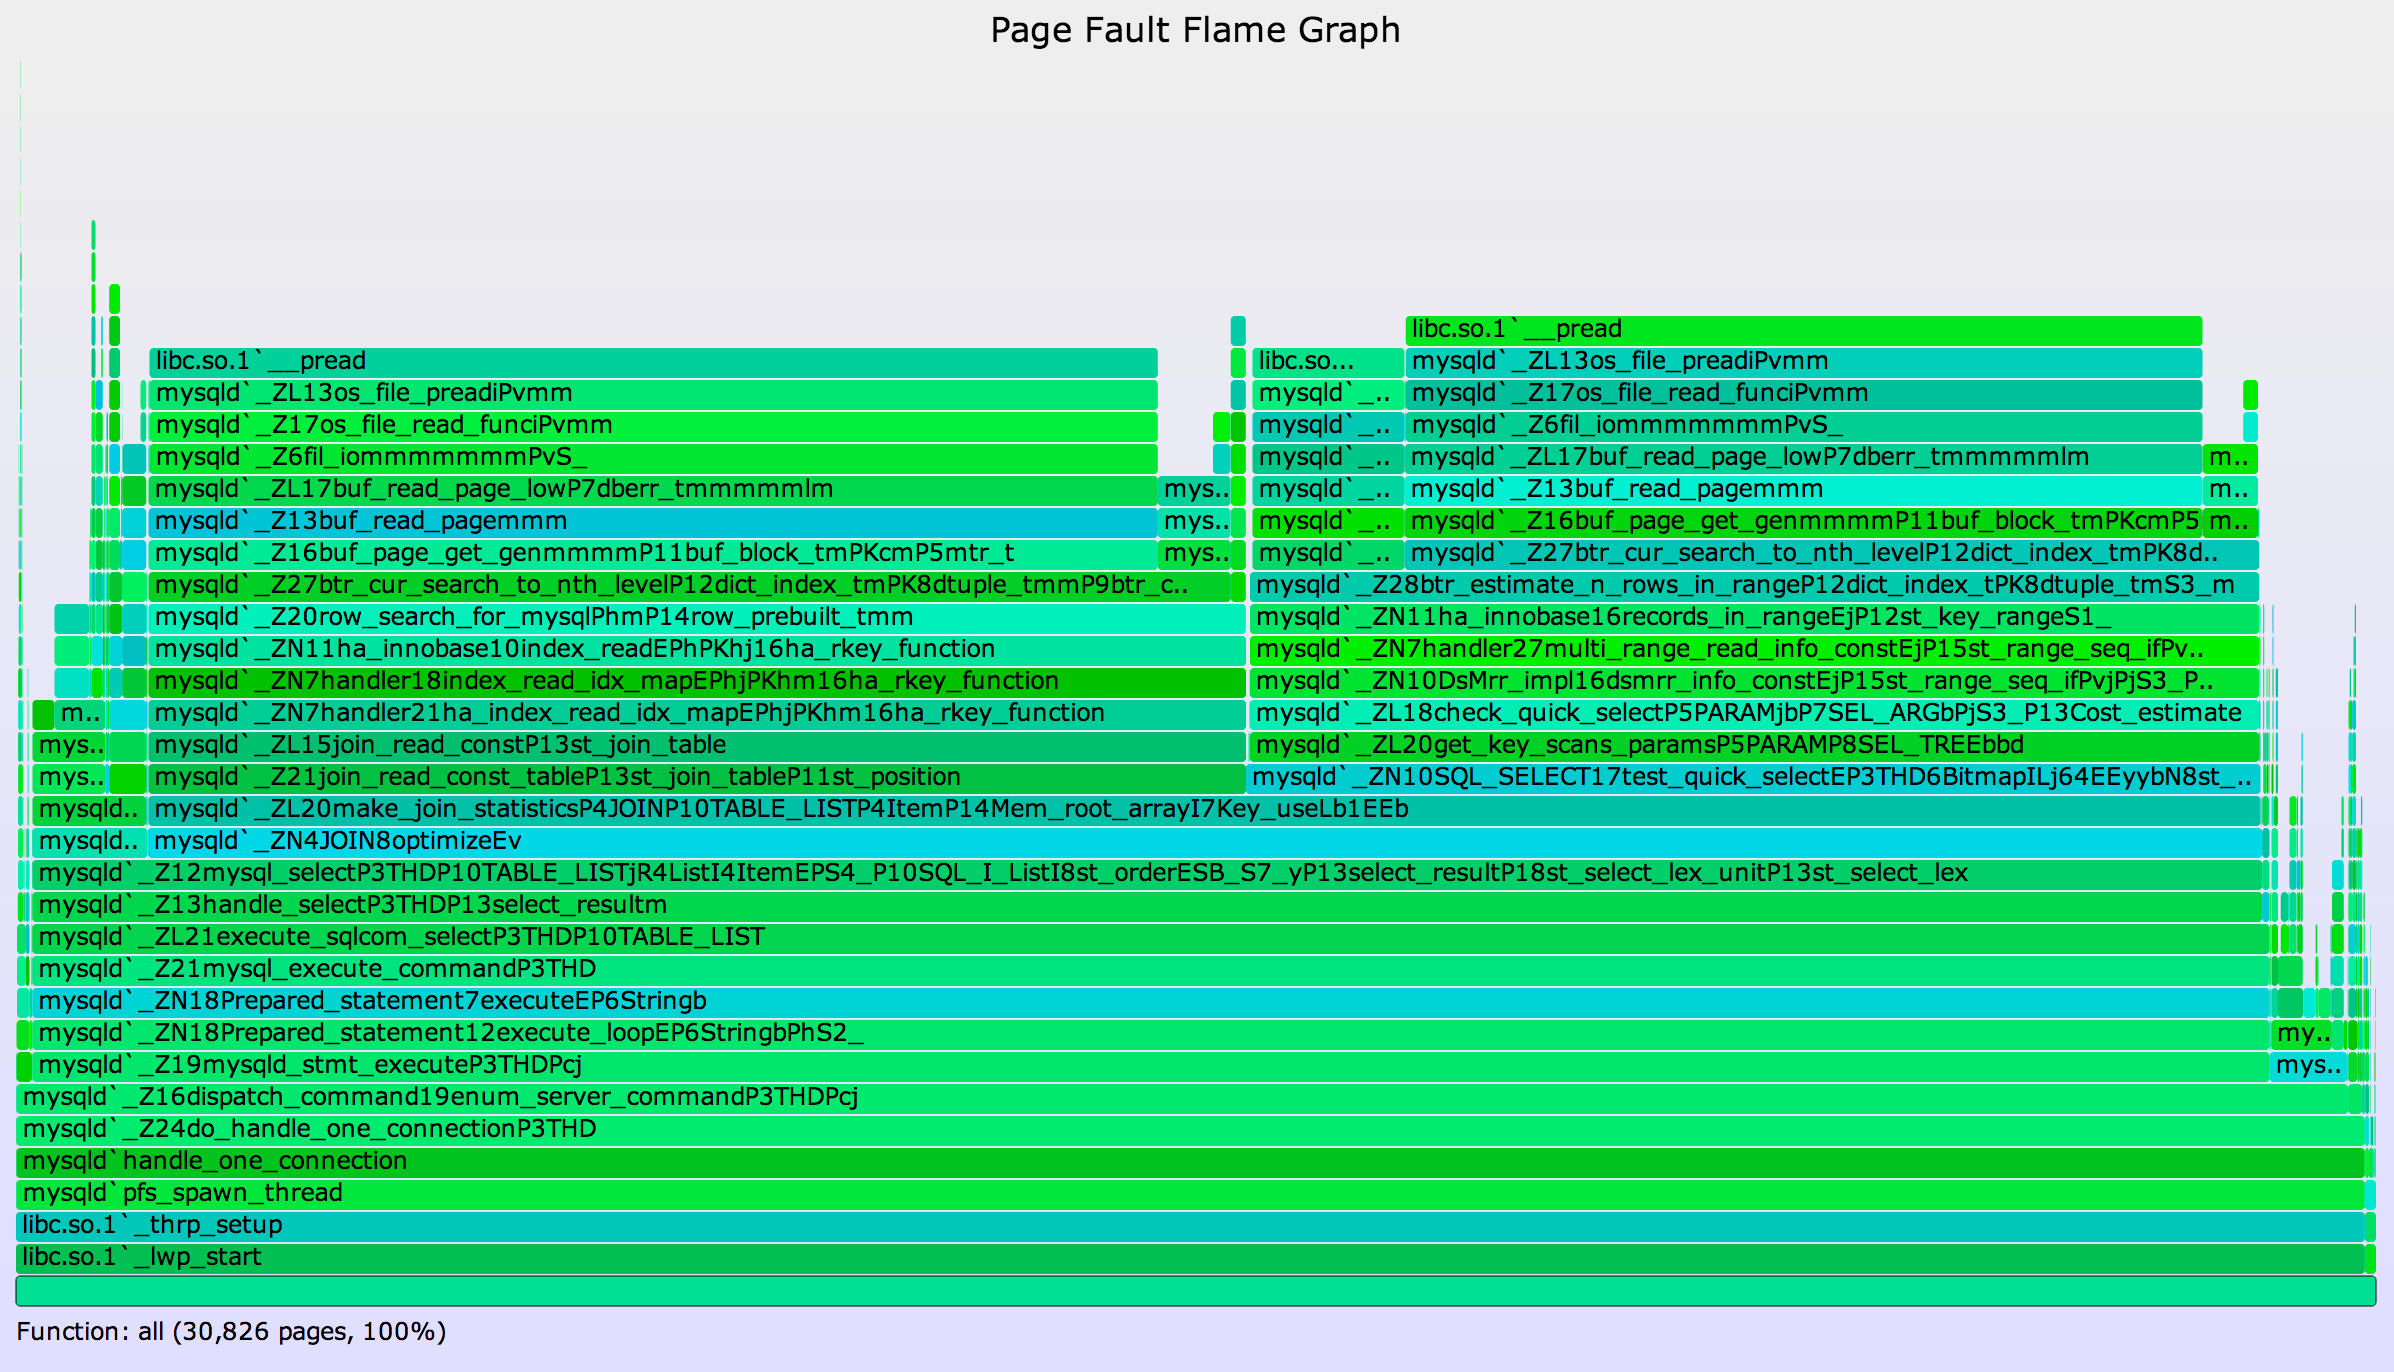The width and height of the screenshot is (2394, 1372).
Task: Click the mysqld`pfs_spawn_thread frame
Action: [x=1190, y=1193]
